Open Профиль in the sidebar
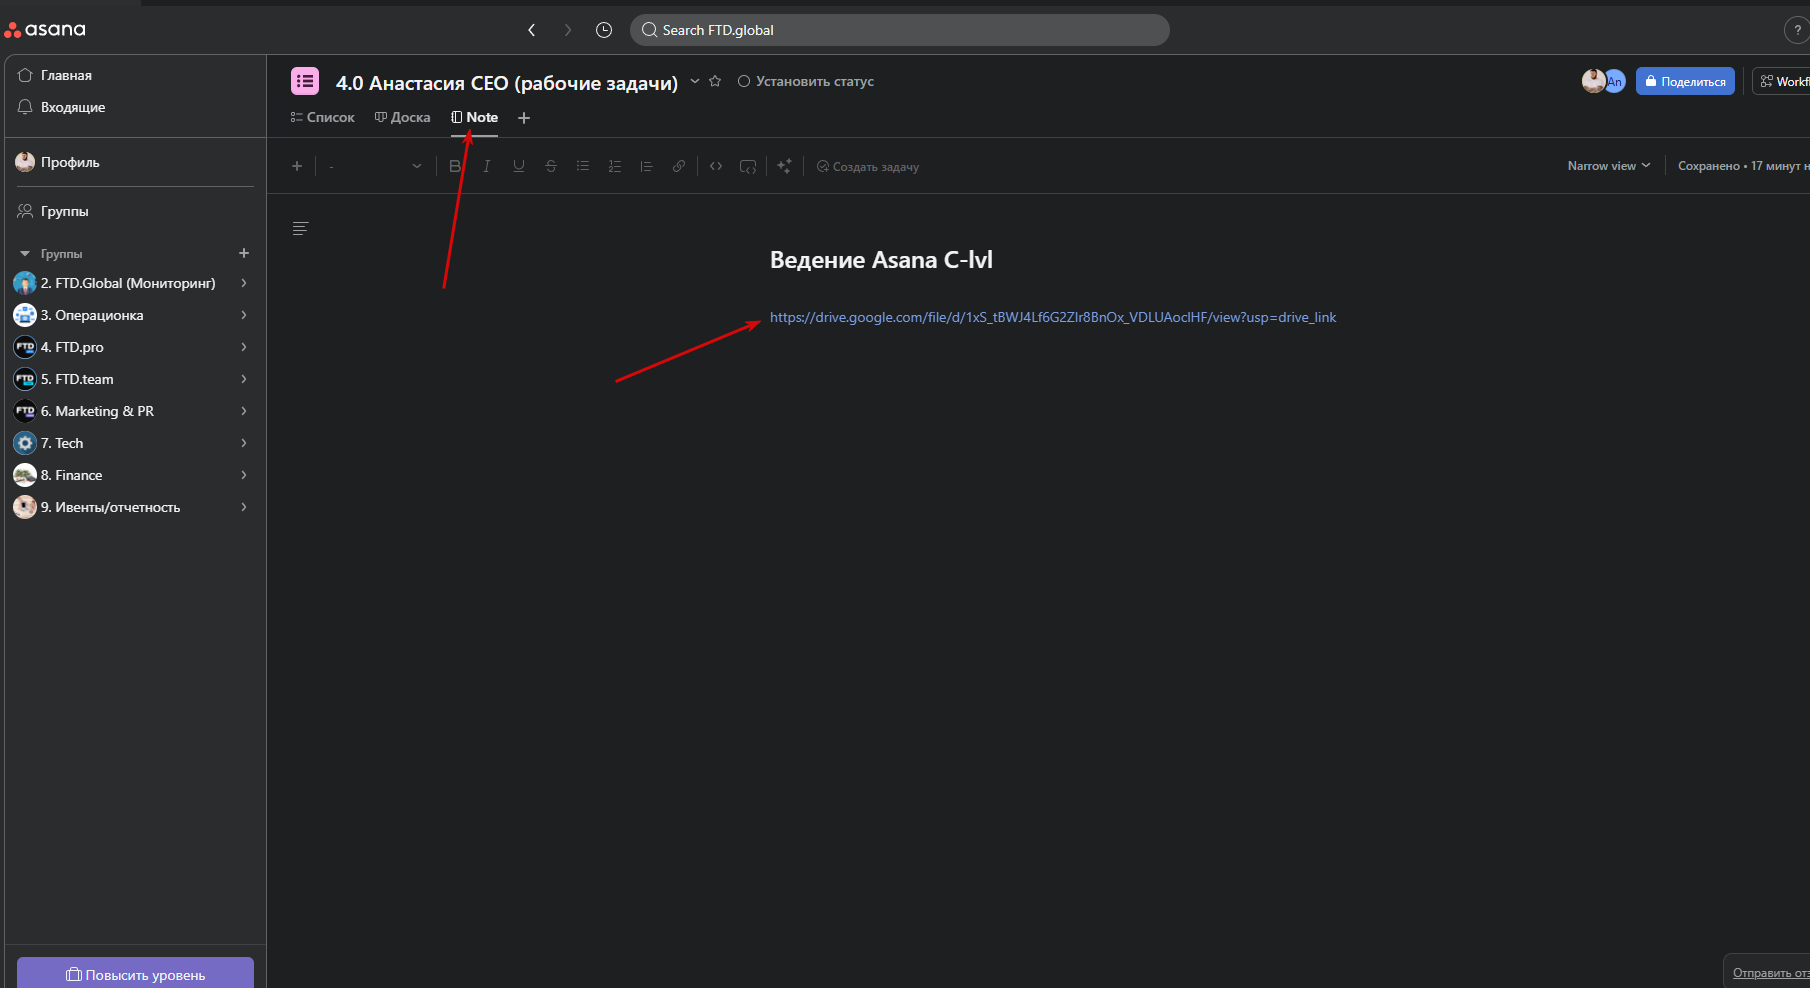Viewport: 1810px width, 988px height. [x=135, y=162]
